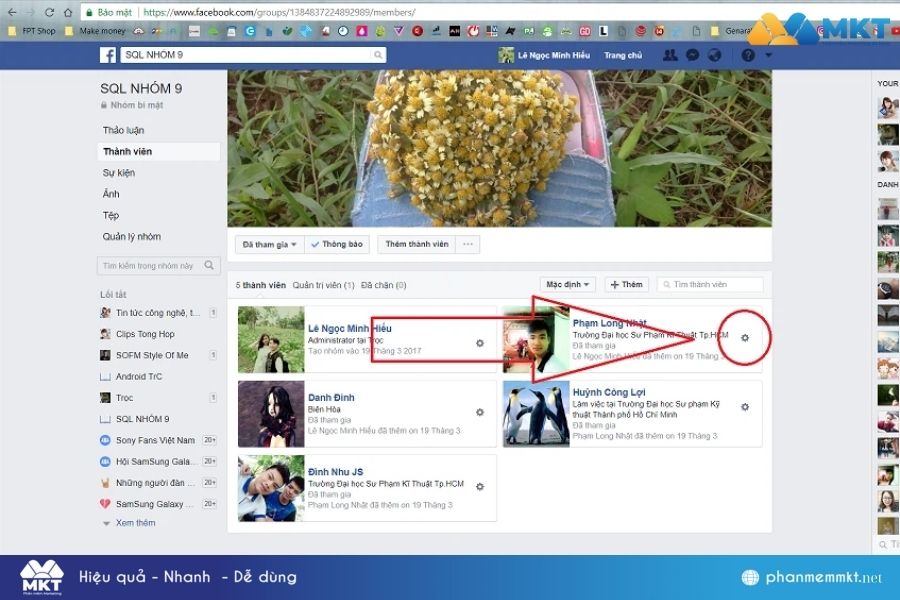
Task: Click SQL NHÓM 9 group title
Action: coord(141,88)
